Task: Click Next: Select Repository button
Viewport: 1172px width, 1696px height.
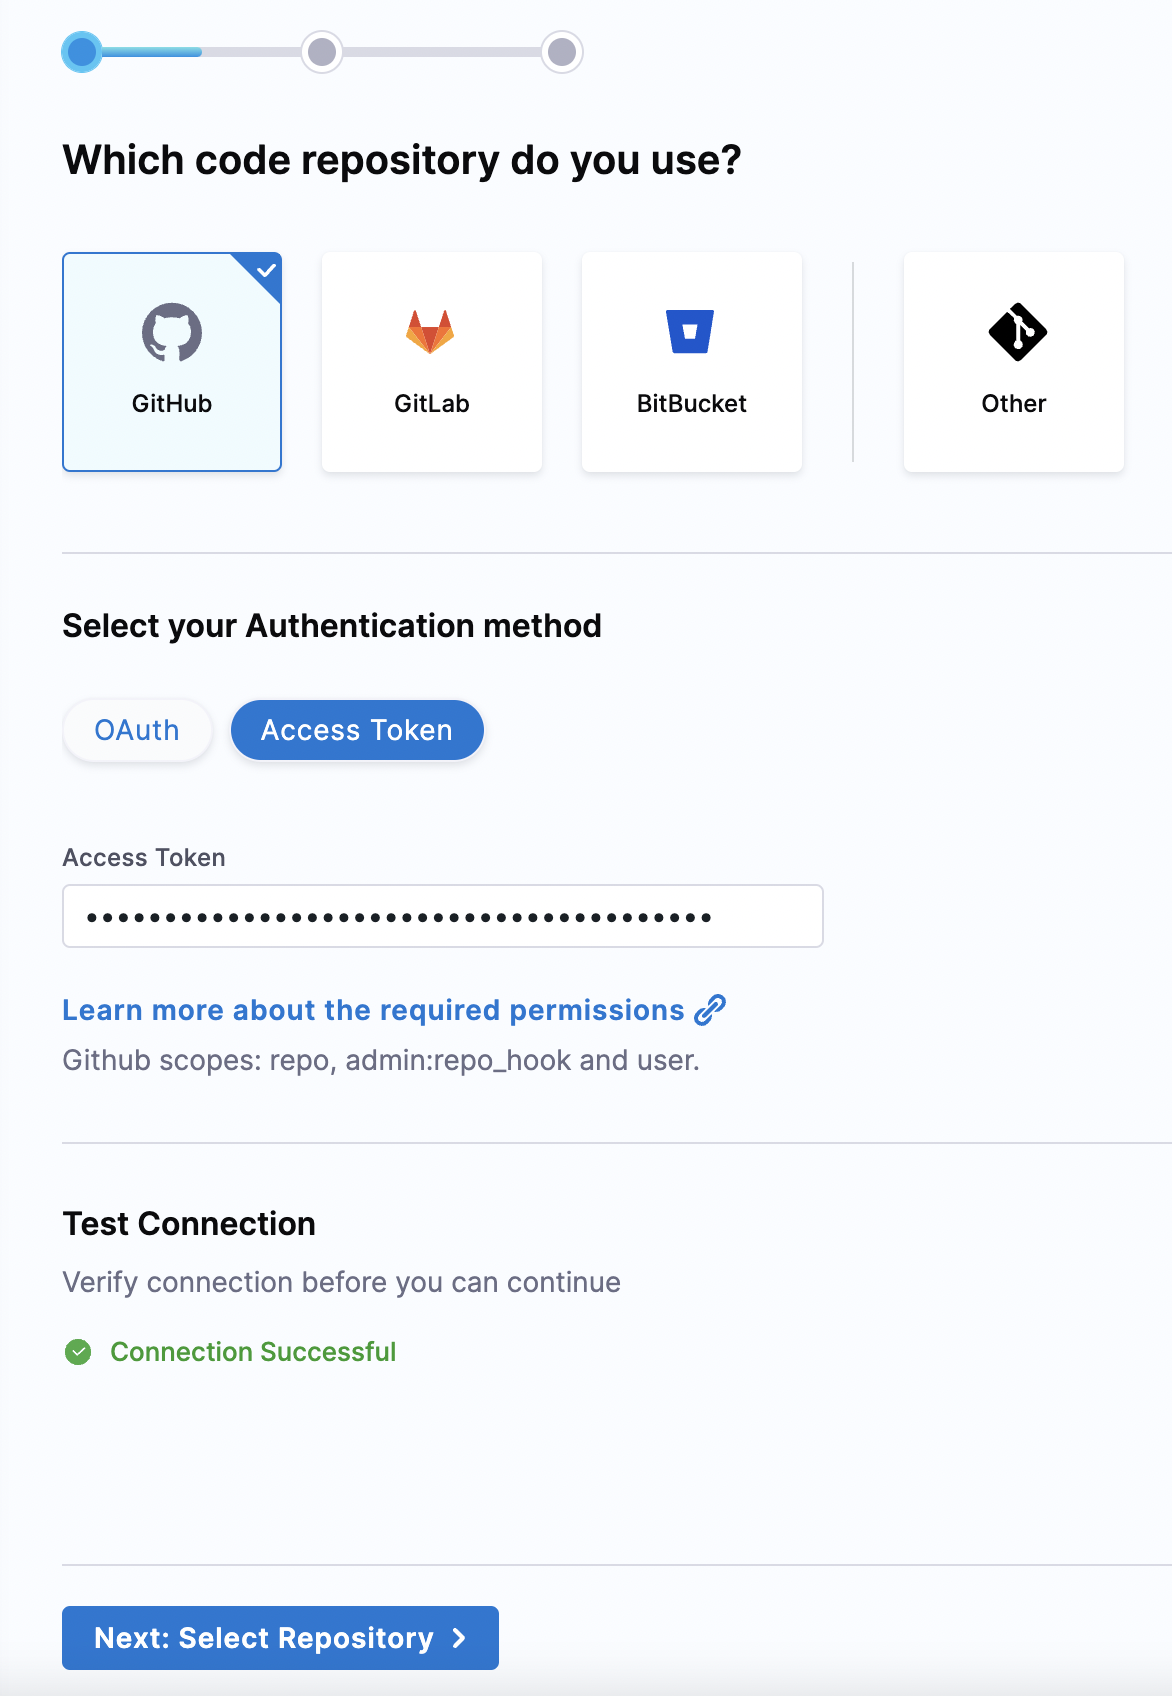Action: point(280,1638)
